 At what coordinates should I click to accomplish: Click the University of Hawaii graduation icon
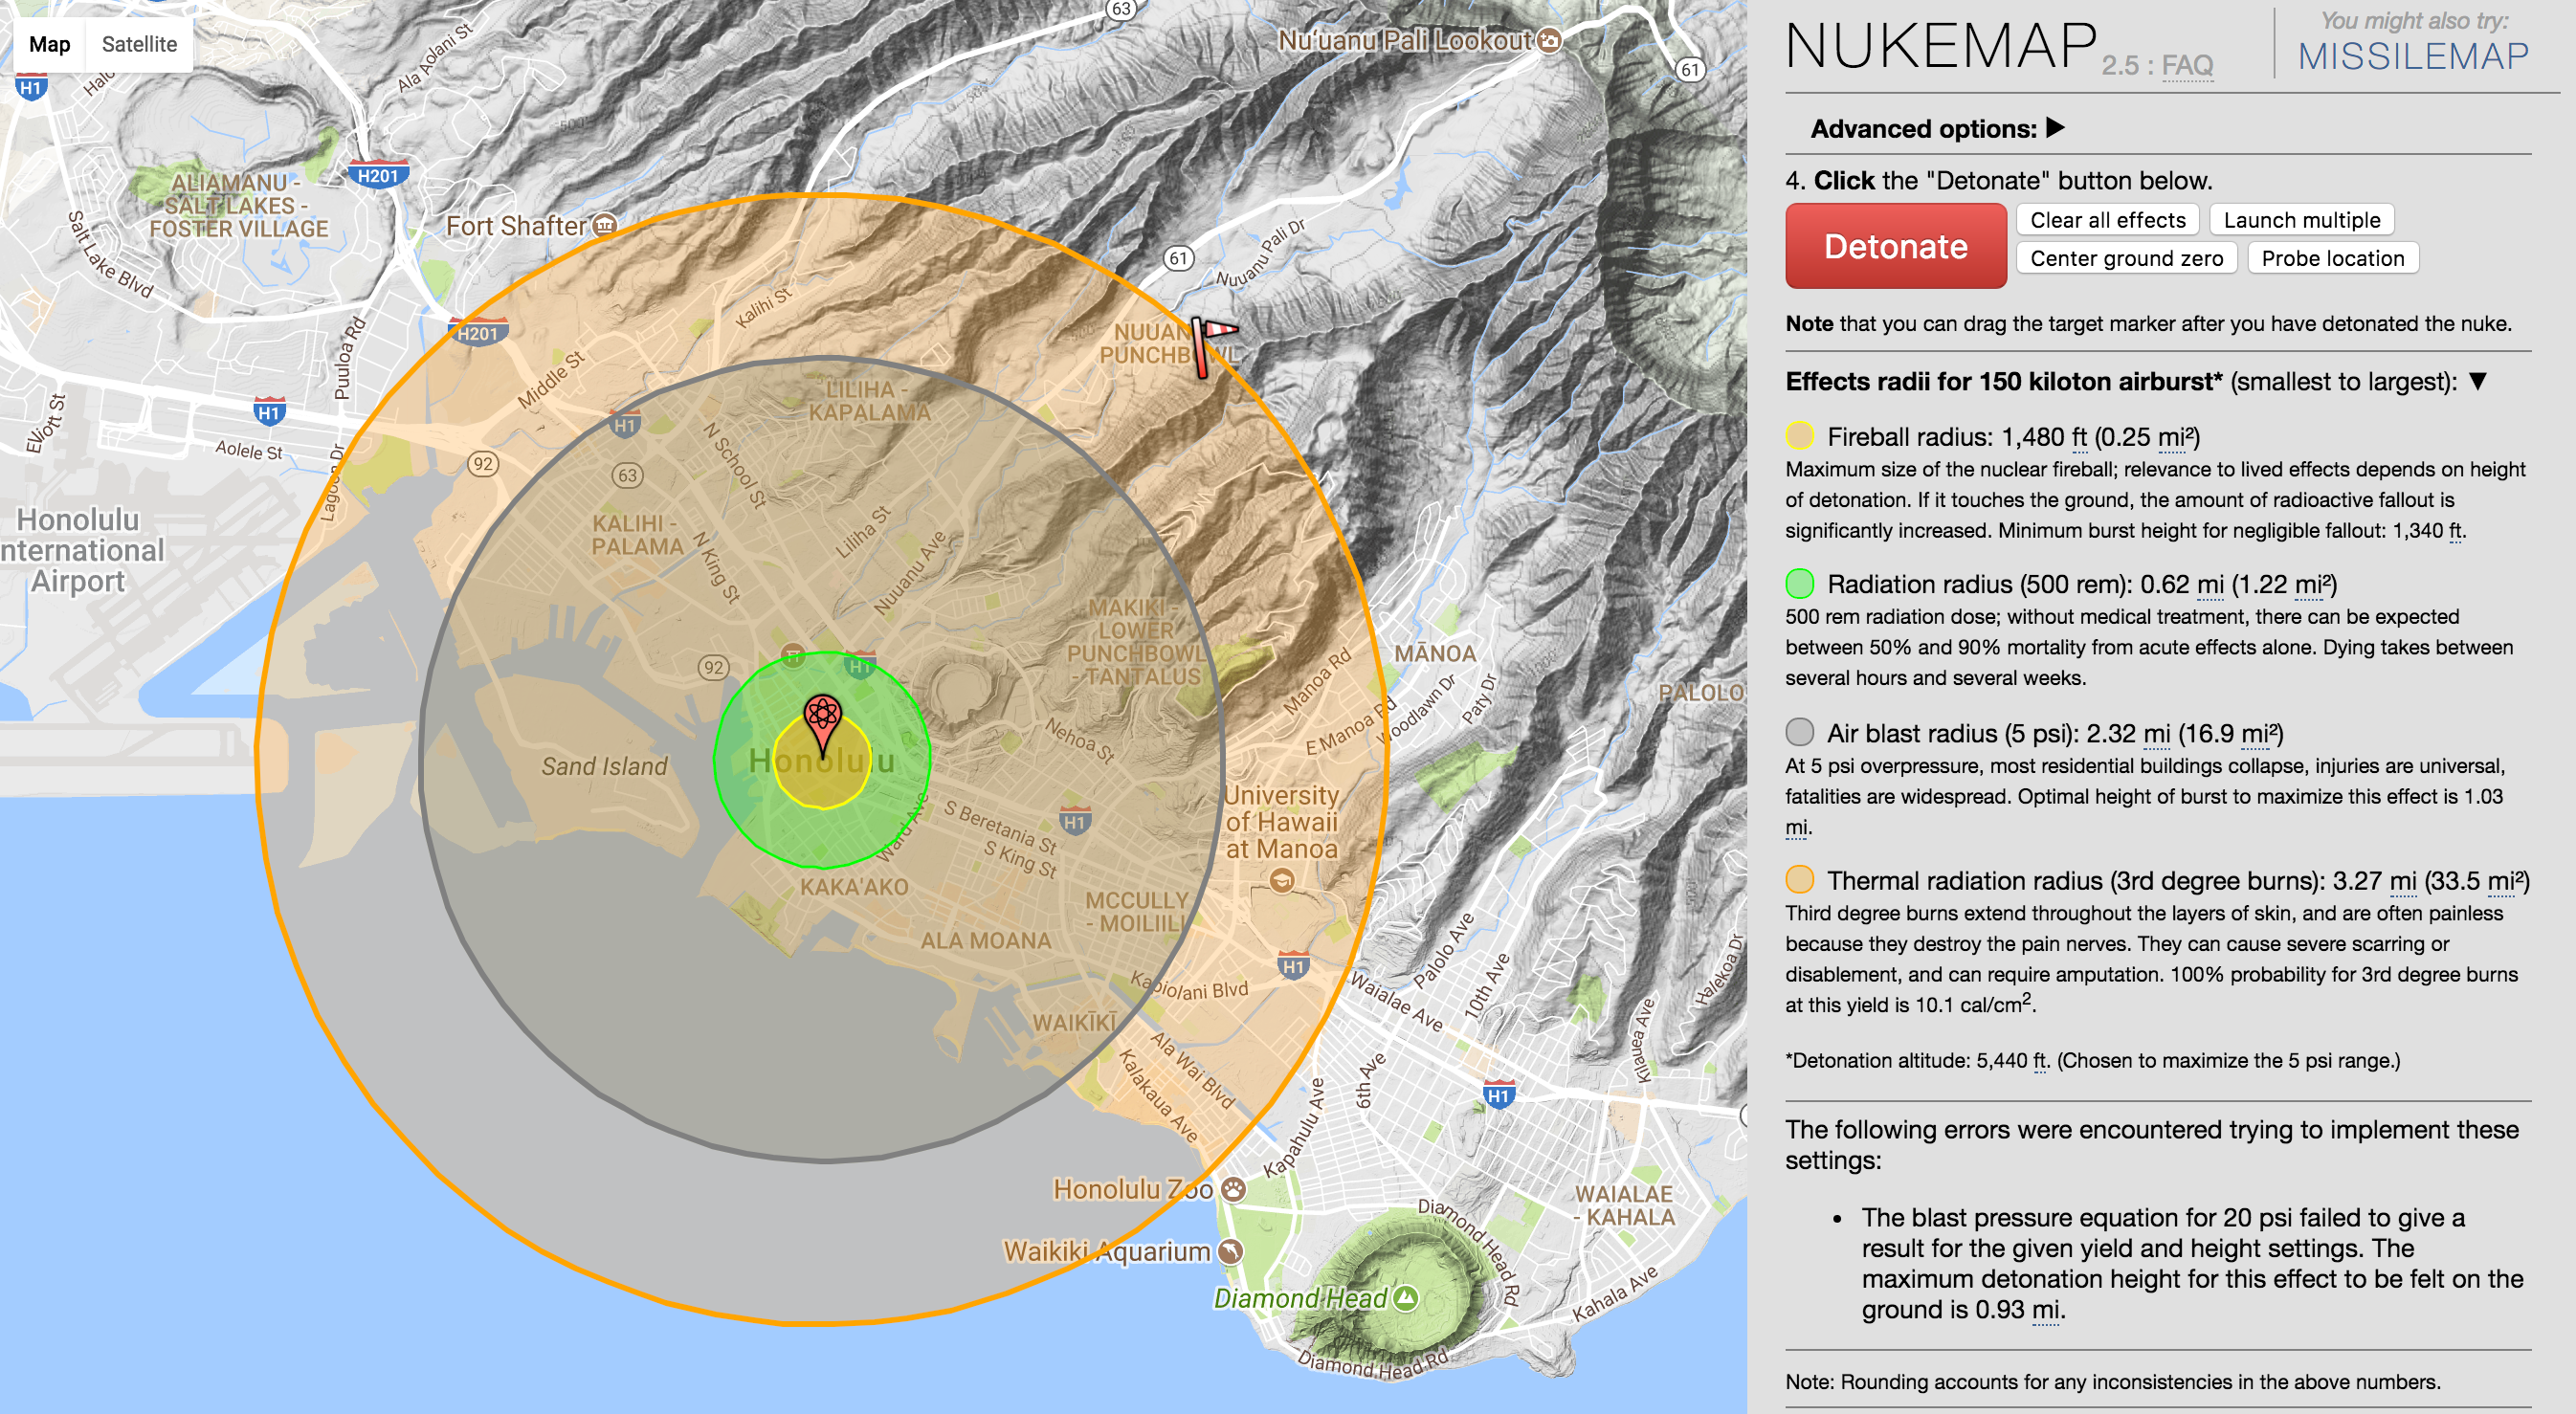[x=1281, y=881]
